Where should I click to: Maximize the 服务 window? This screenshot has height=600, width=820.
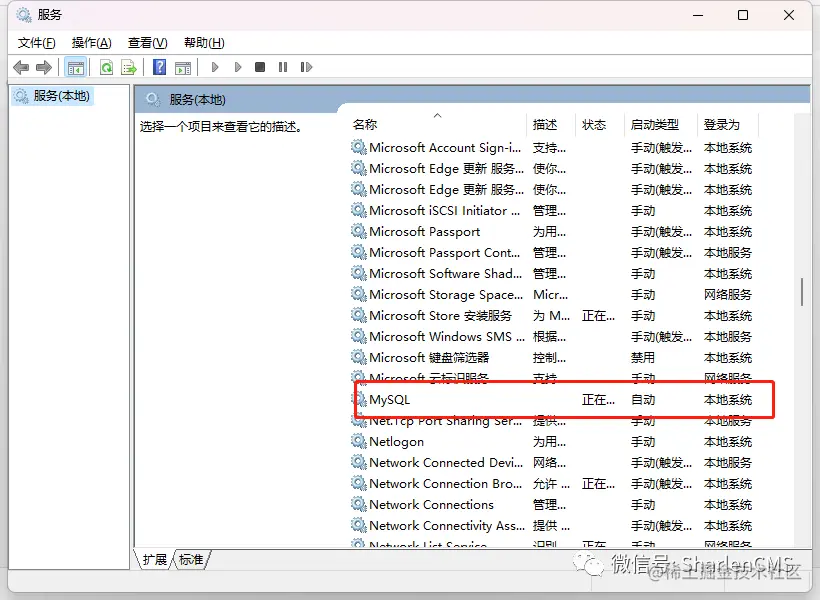(x=743, y=15)
